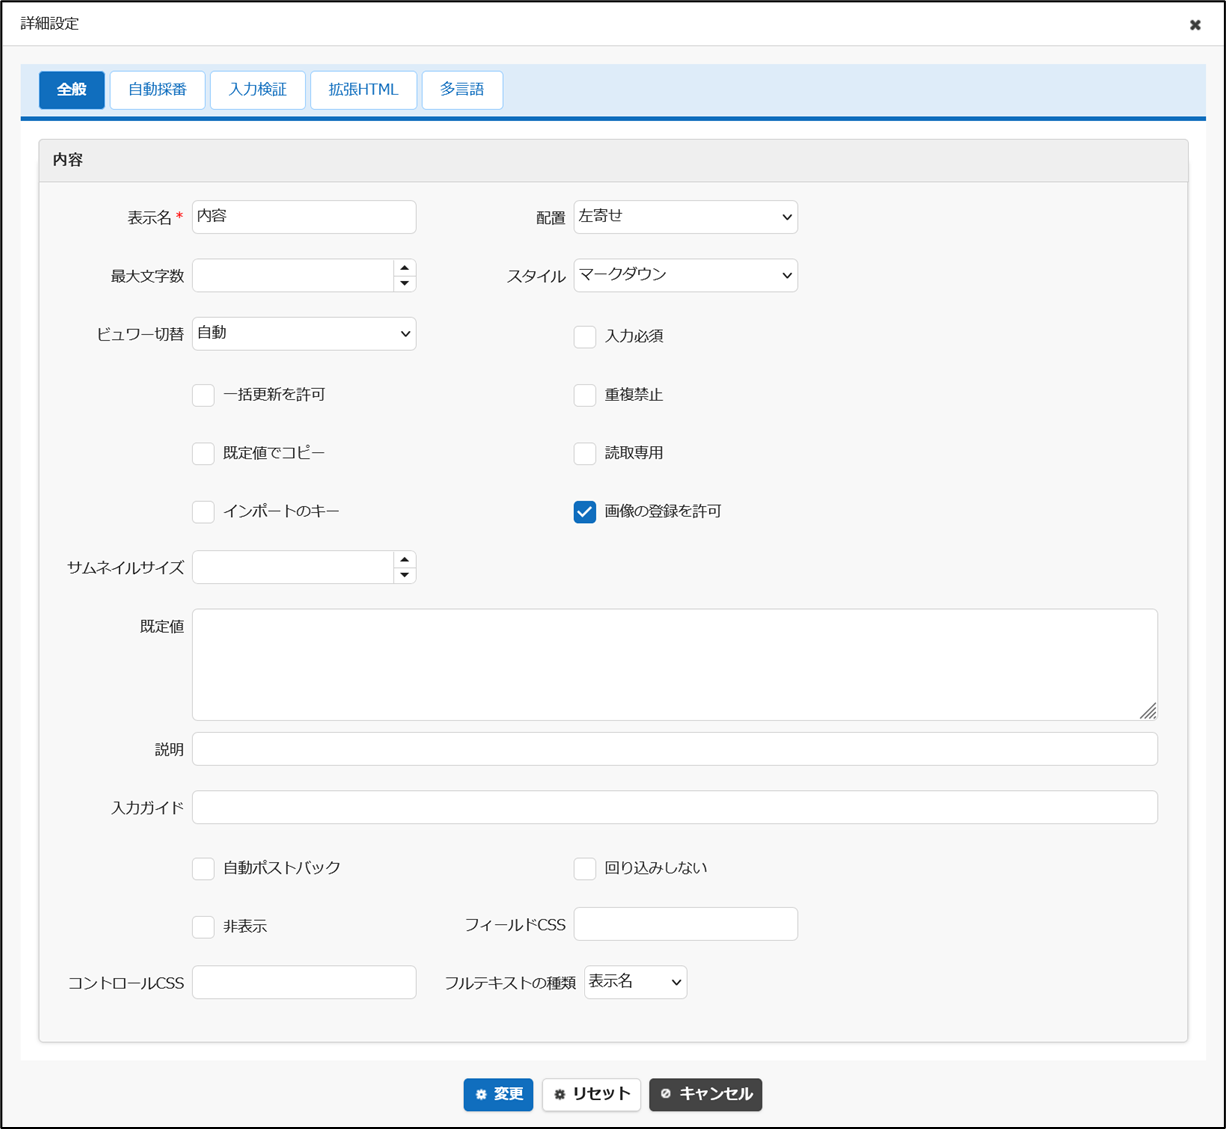The image size is (1226, 1129).
Task: Expand the スタイル dropdown showing マークダウン
Action: (x=685, y=275)
